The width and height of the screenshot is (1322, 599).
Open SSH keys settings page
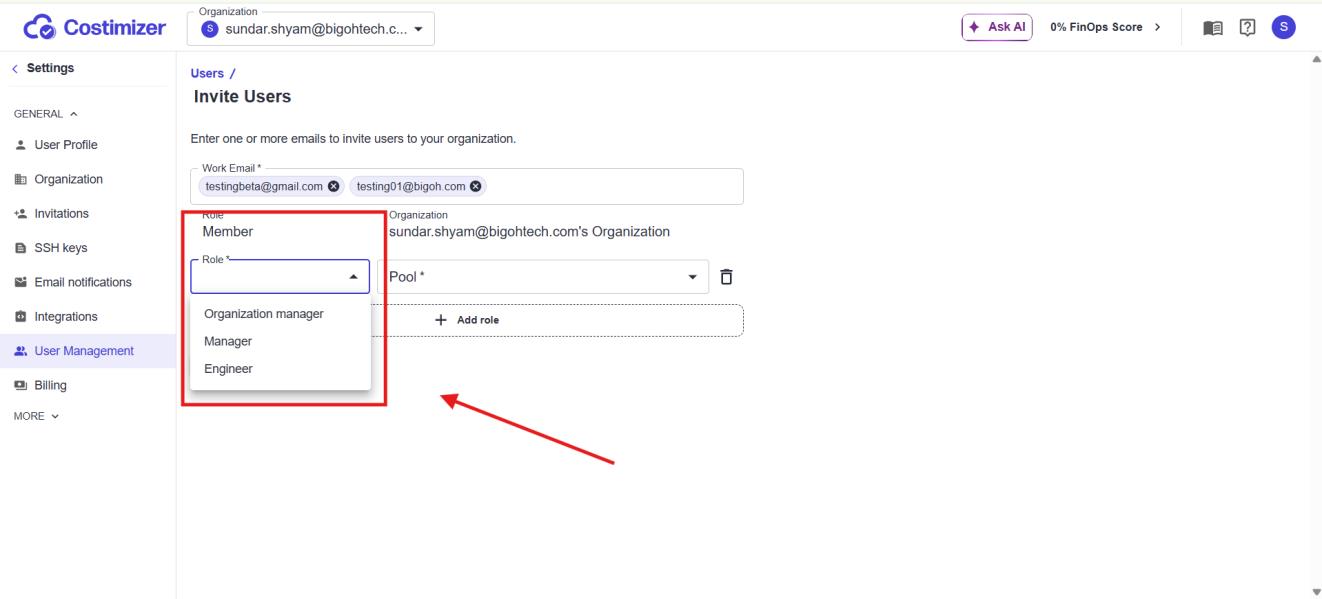(x=88, y=248)
